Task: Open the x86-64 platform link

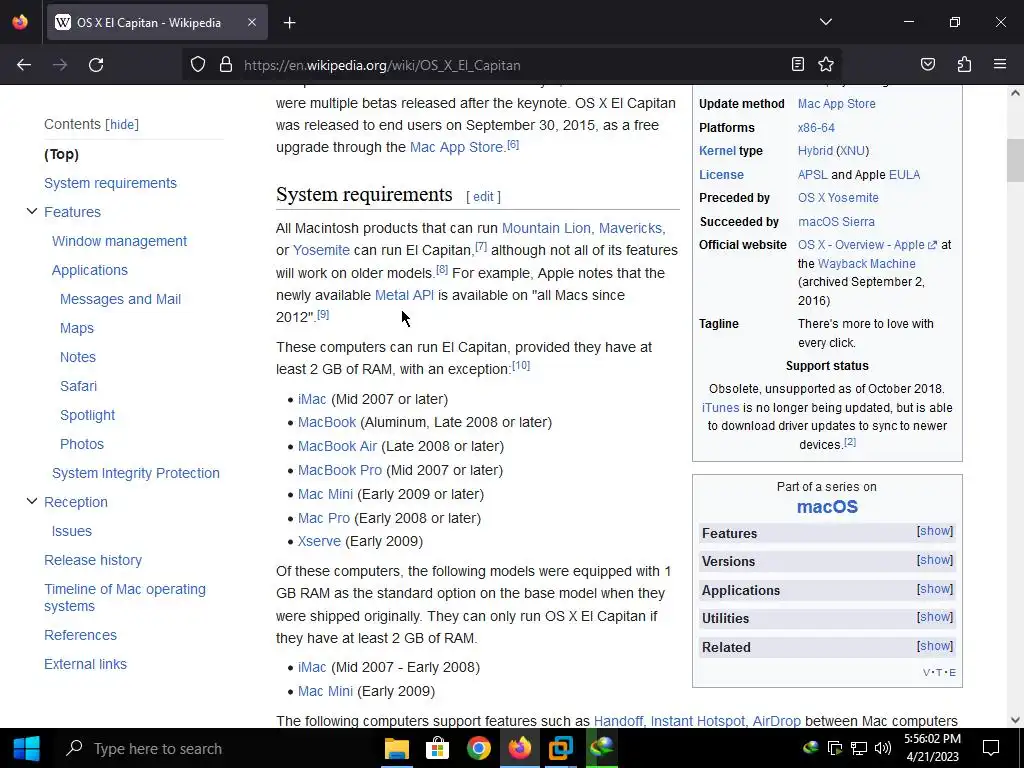Action: 816,127
